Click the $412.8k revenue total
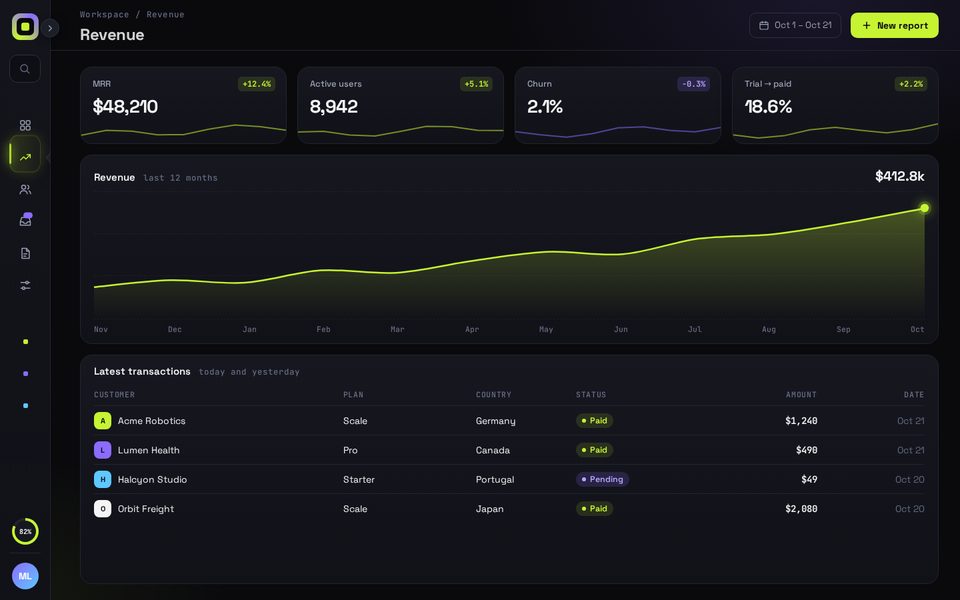960x600 pixels. click(899, 176)
